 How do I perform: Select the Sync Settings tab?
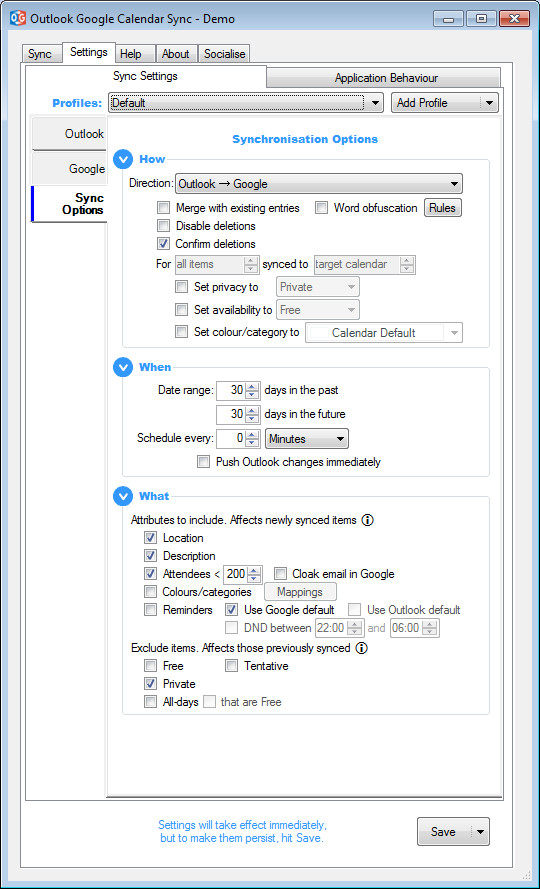coord(145,76)
